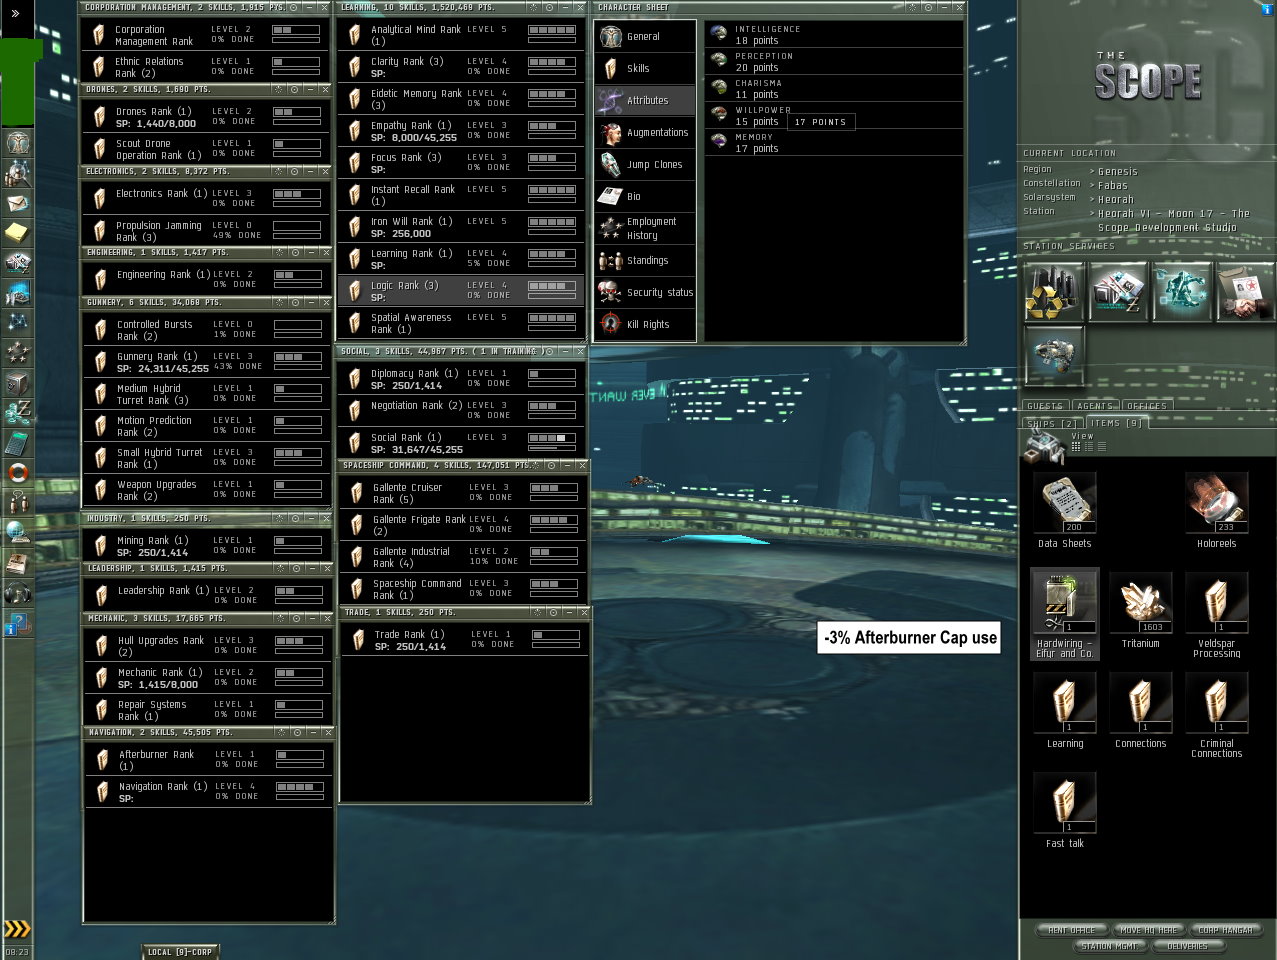Open the Standings section
The height and width of the screenshot is (960, 1277).
[x=645, y=260]
